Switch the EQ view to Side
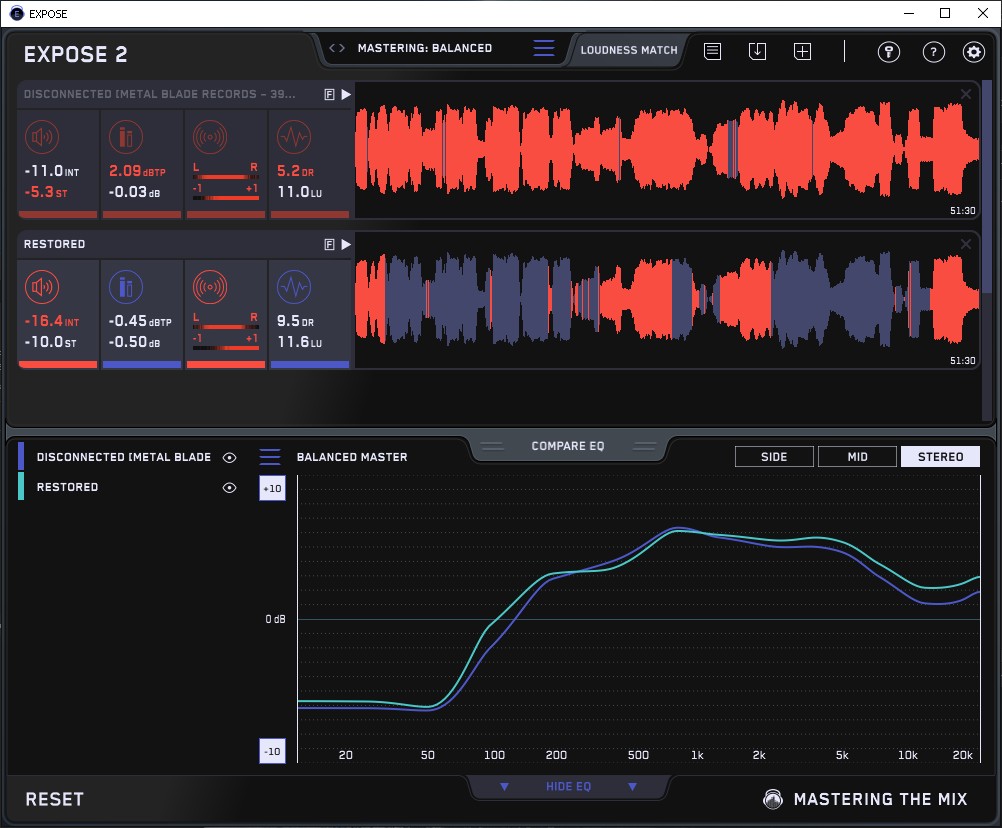 coord(774,457)
